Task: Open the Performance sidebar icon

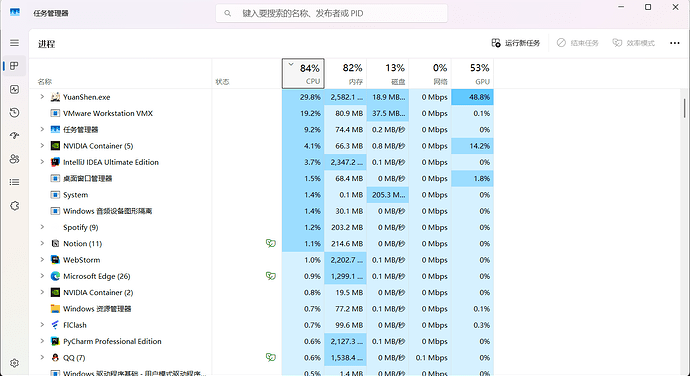Action: point(15,89)
